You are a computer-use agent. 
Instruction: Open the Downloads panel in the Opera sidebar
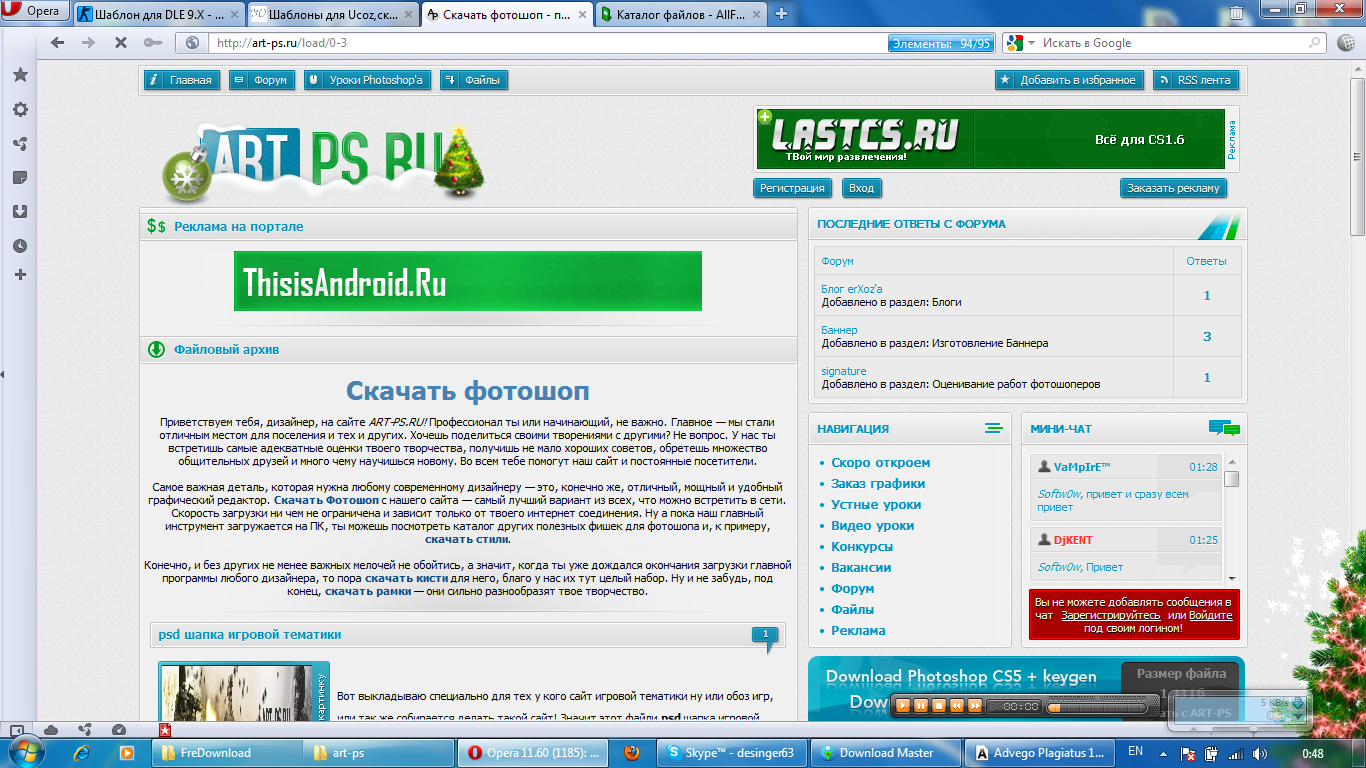tap(20, 212)
